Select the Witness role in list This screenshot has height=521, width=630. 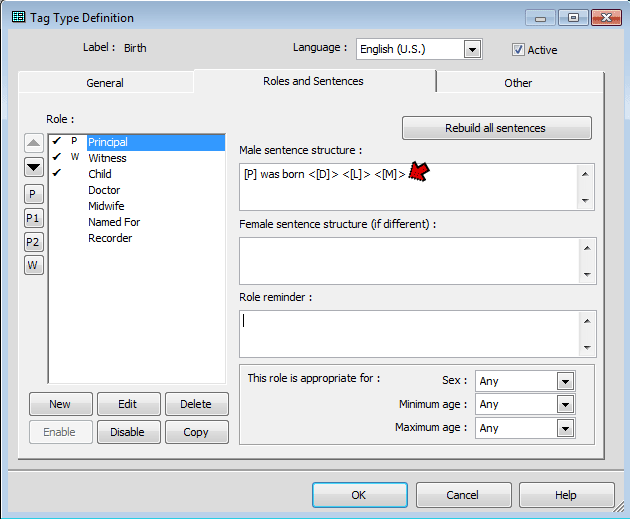coord(107,158)
